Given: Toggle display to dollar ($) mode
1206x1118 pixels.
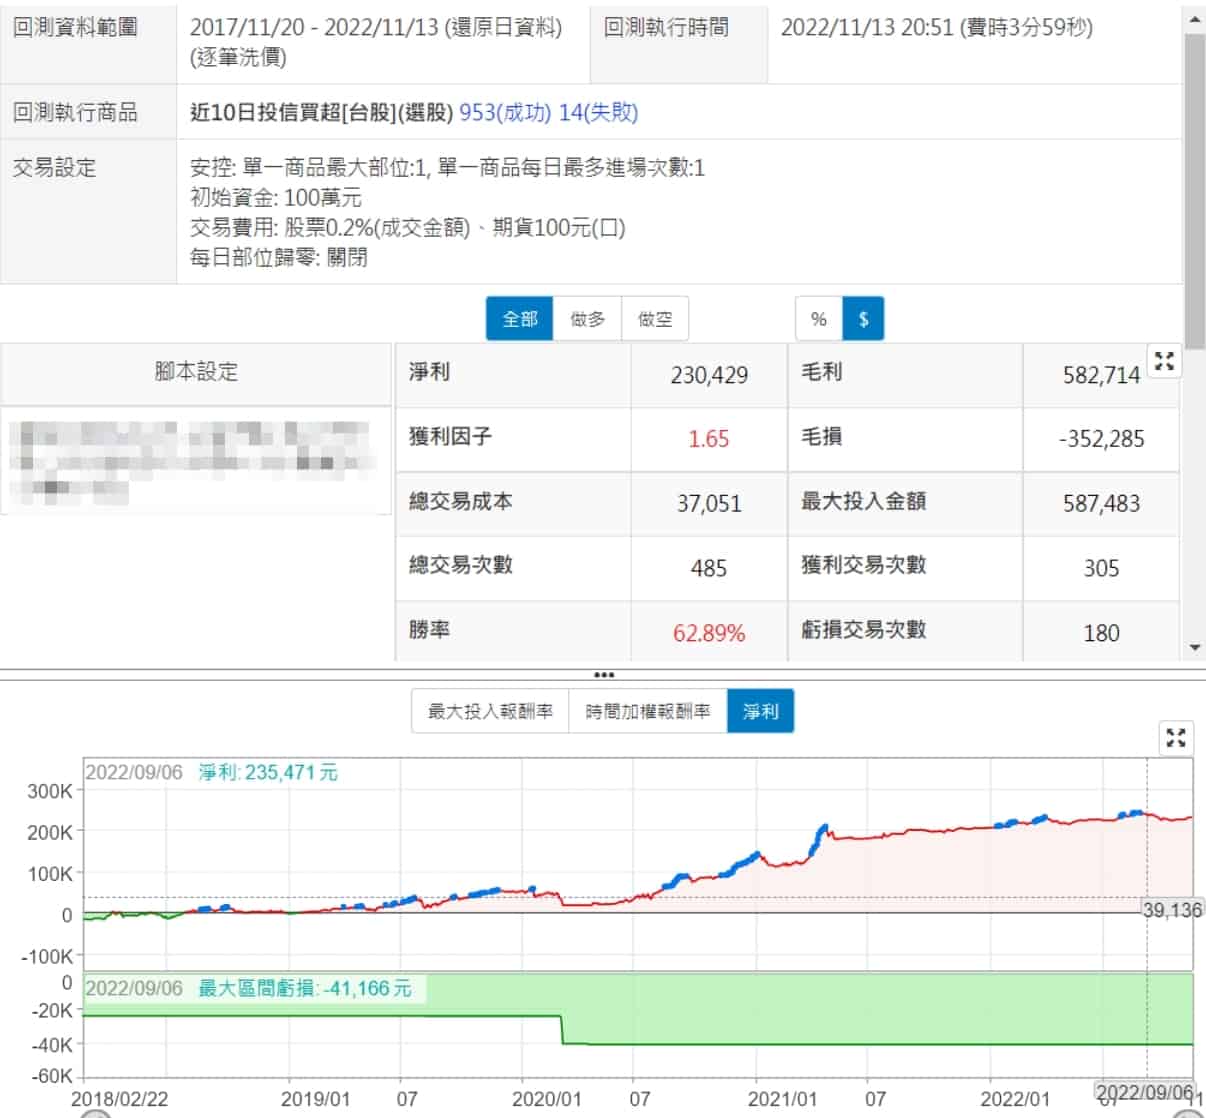Looking at the screenshot, I should pos(863,319).
